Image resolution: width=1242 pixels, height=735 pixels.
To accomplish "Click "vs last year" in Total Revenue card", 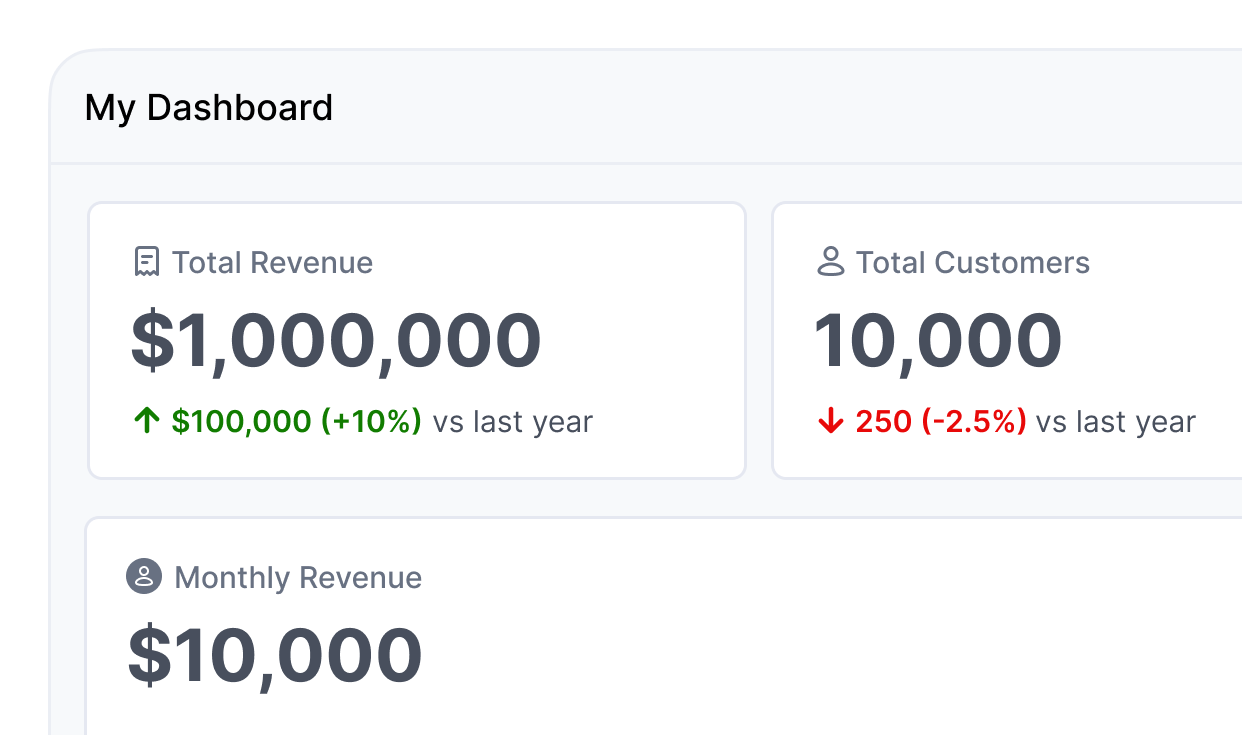I will [x=512, y=422].
